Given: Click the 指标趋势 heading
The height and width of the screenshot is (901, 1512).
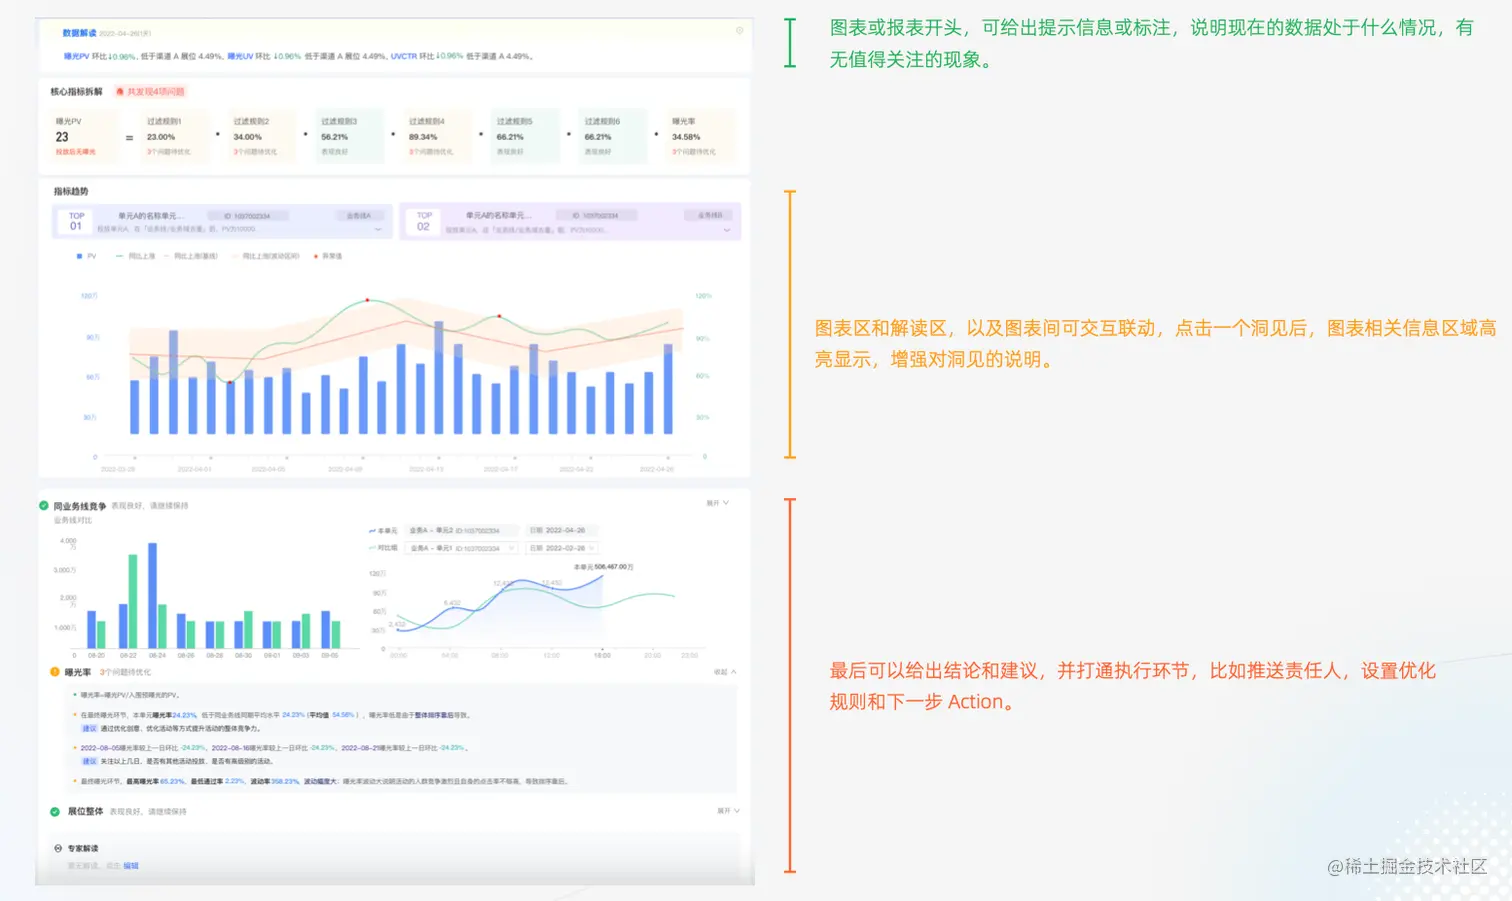Looking at the screenshot, I should click(x=71, y=191).
